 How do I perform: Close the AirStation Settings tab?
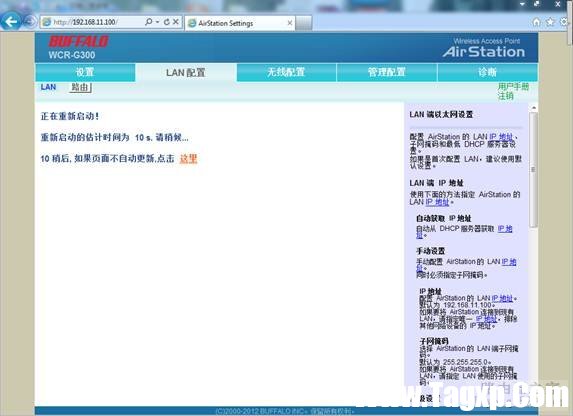coord(290,23)
